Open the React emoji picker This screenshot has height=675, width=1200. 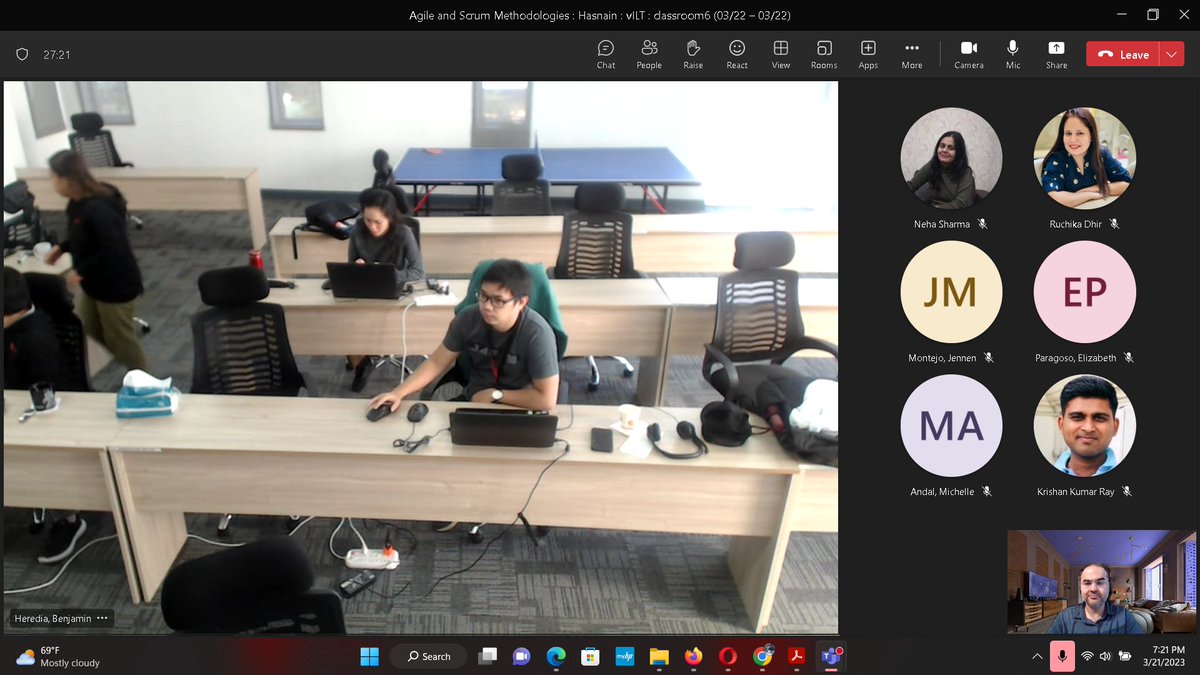tap(737, 54)
